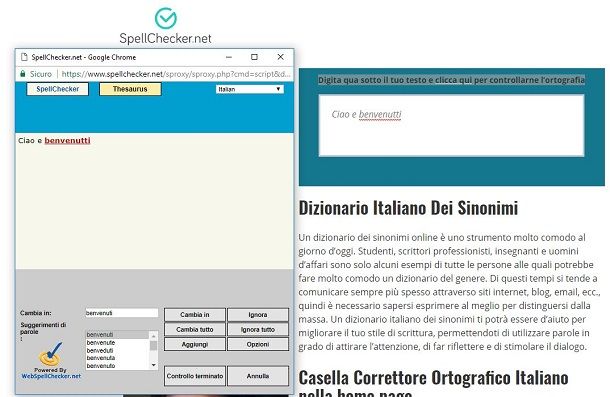
Task: Click the suggestions list down arrow
Action: point(154,365)
